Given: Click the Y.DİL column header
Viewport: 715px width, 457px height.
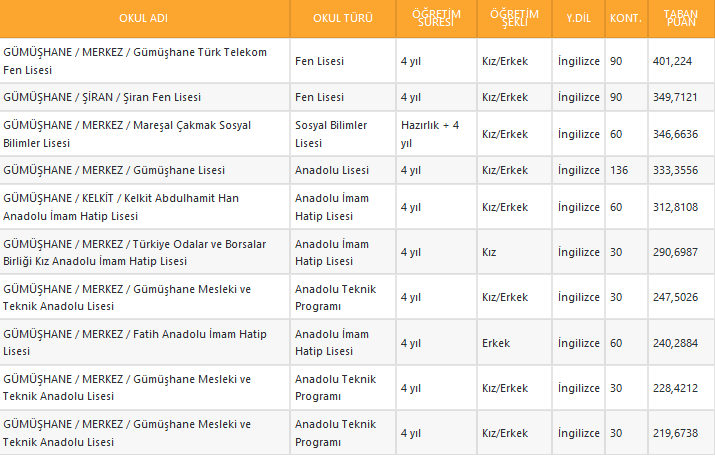Looking at the screenshot, I should click(x=578, y=18).
